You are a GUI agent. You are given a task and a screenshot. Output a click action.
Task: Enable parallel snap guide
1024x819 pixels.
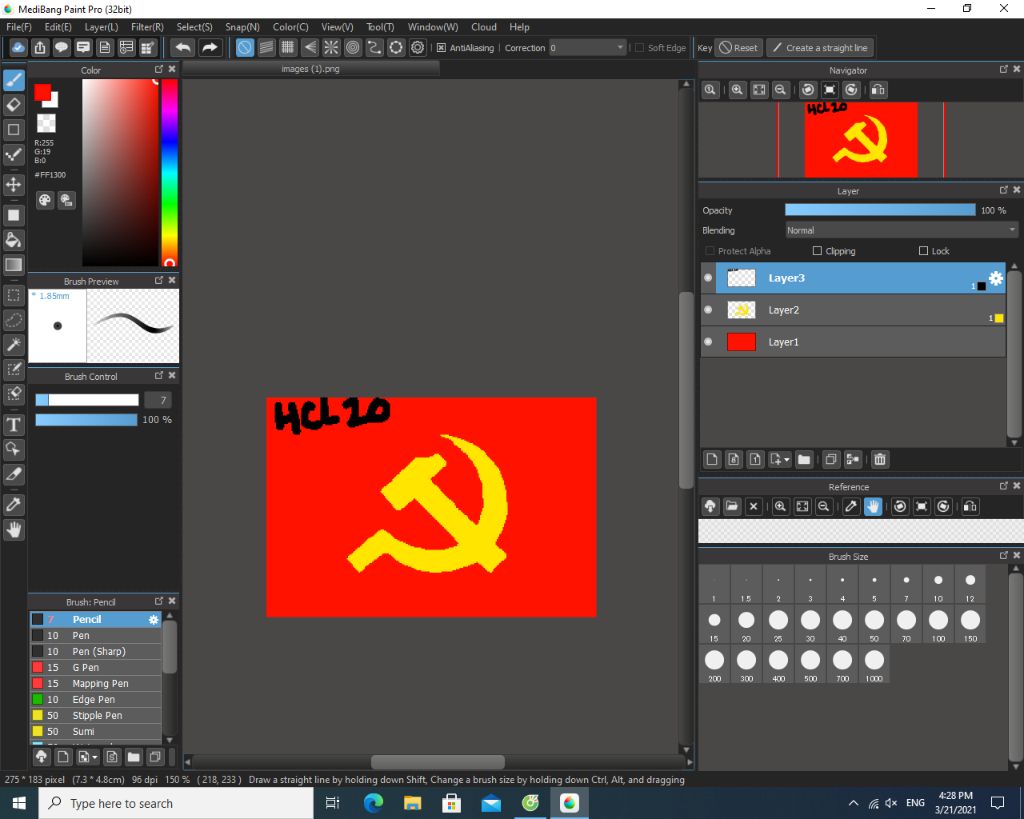[266, 48]
